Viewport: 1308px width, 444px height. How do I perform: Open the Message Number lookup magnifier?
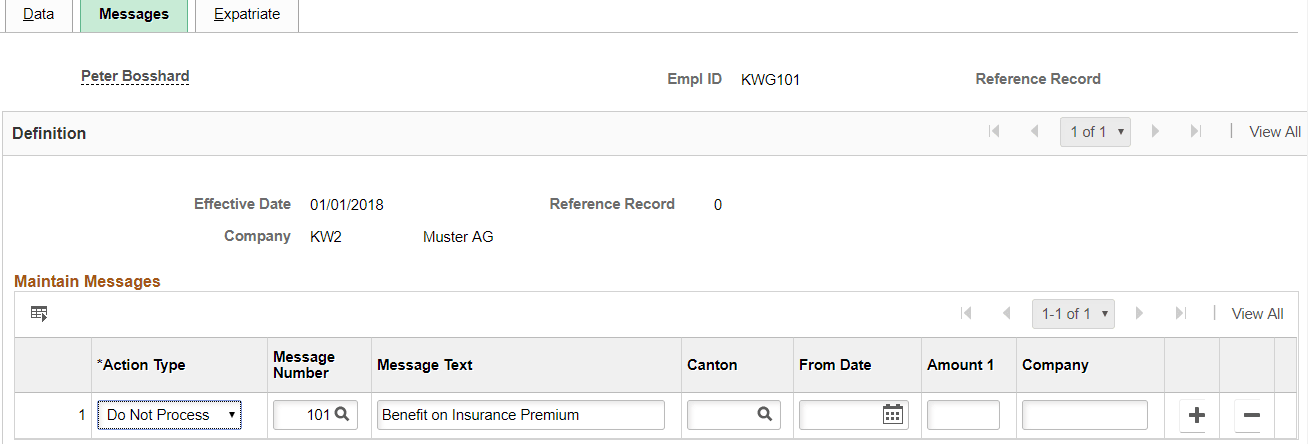pos(342,414)
